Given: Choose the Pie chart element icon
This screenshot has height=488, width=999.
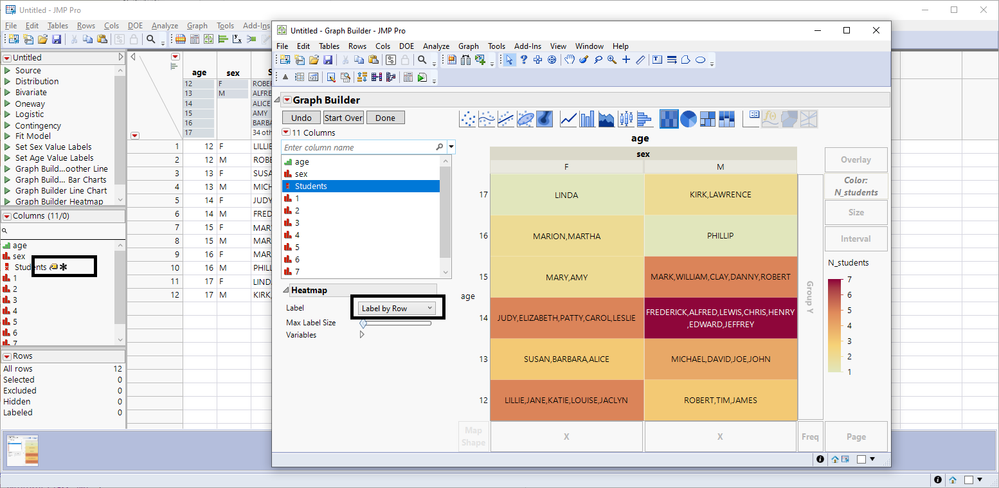Looking at the screenshot, I should pyautogui.click(x=688, y=119).
